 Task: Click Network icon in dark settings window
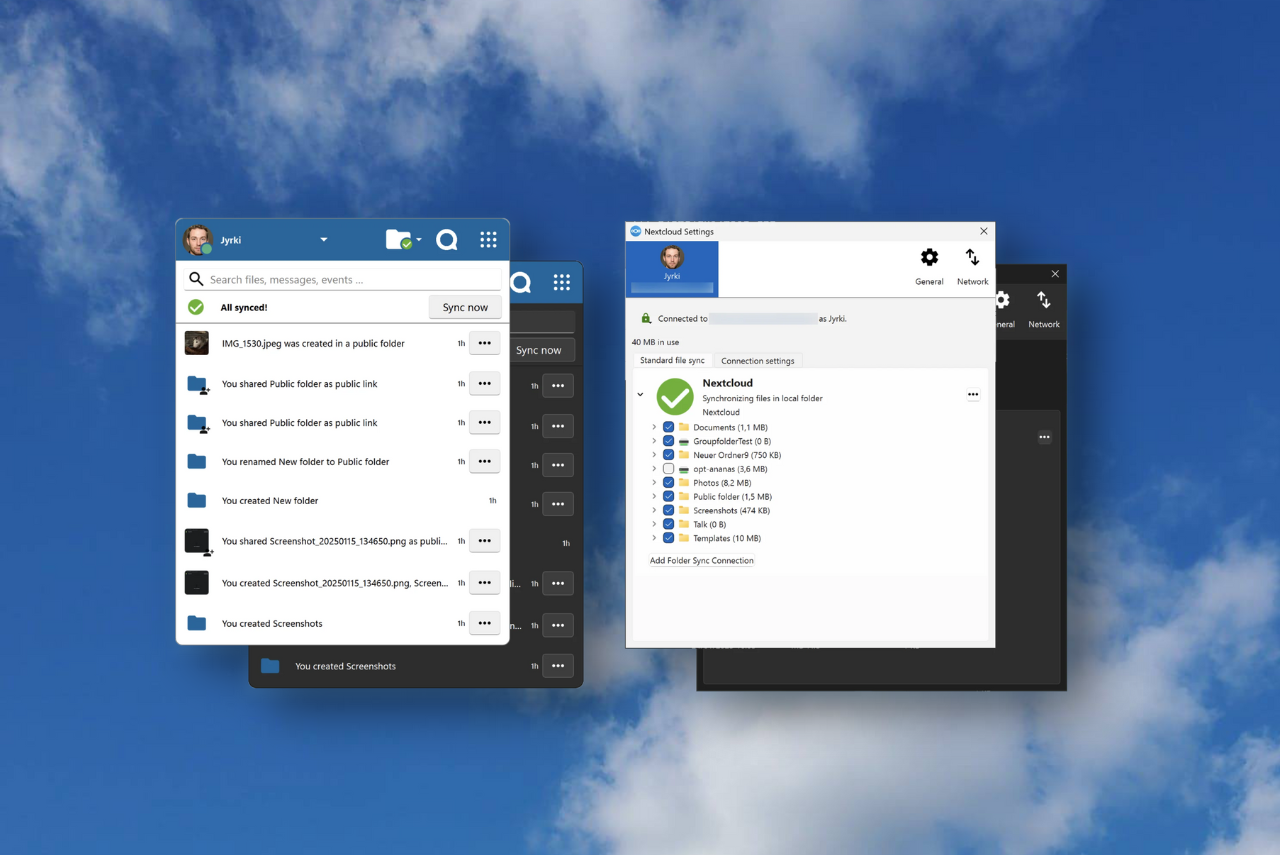(x=1043, y=309)
